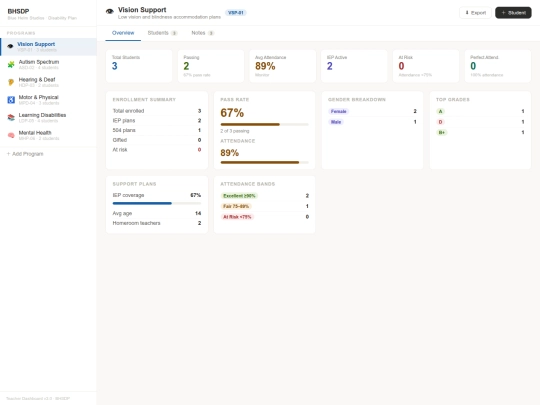
Task: Click the Hearing & Deaf ear icon
Action: click(x=11, y=82)
